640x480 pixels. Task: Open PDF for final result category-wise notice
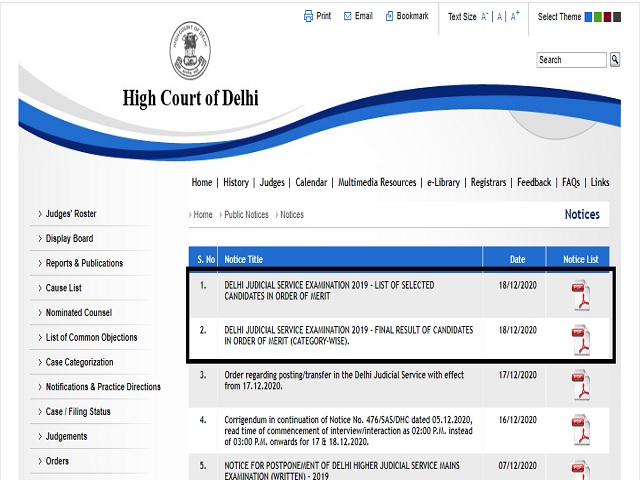pyautogui.click(x=581, y=340)
